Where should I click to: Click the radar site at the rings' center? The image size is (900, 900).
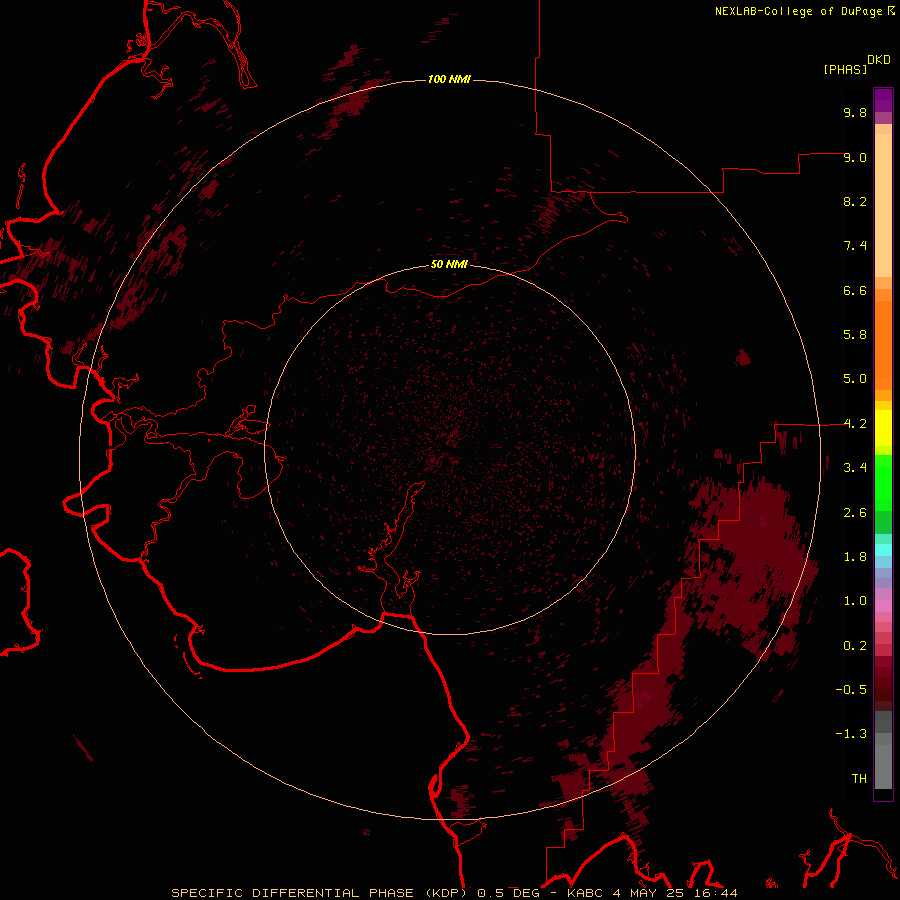click(449, 449)
